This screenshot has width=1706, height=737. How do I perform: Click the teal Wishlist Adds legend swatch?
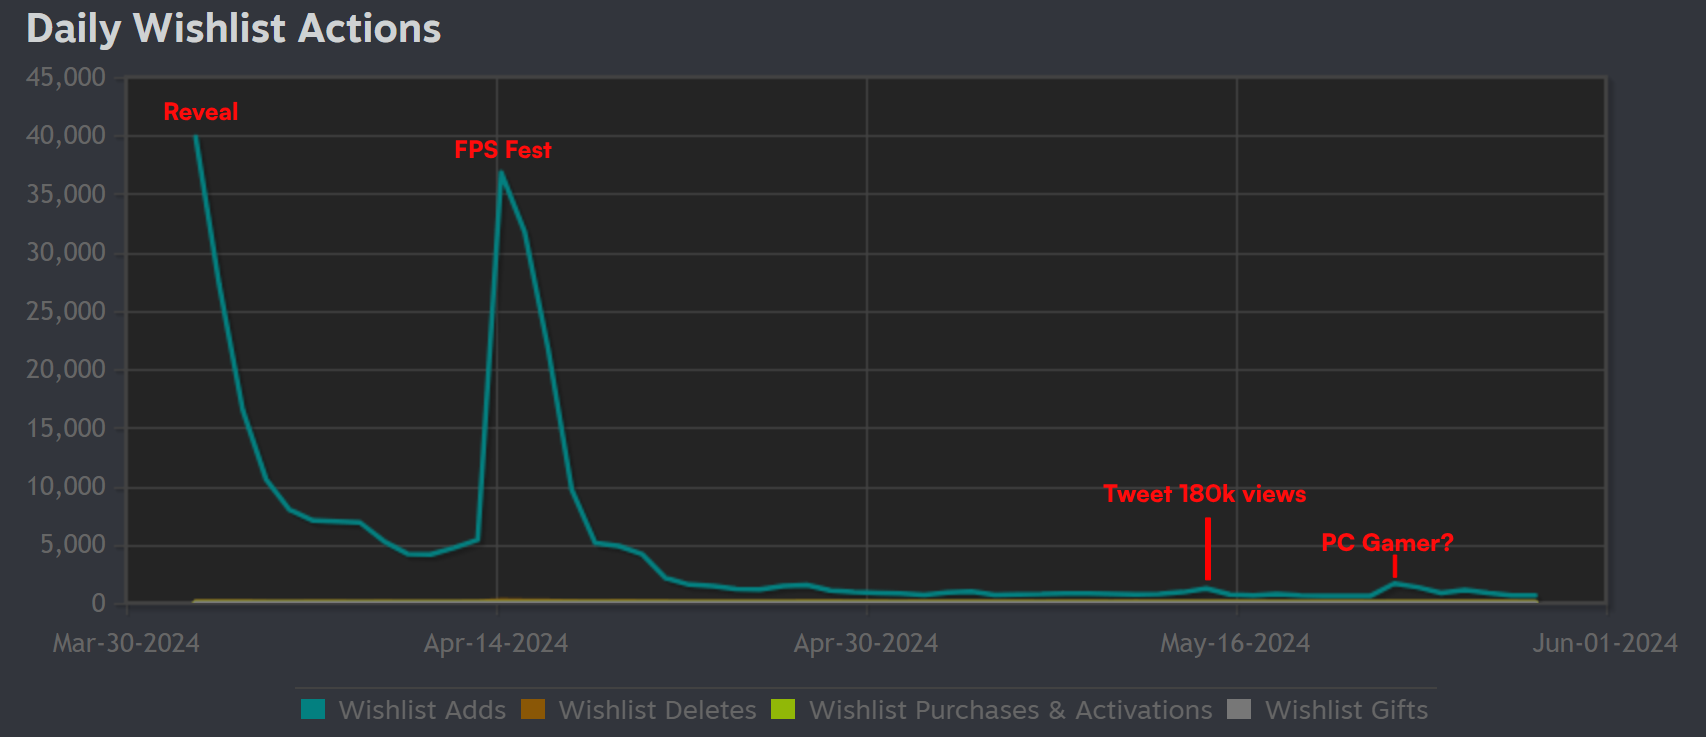[x=313, y=709]
